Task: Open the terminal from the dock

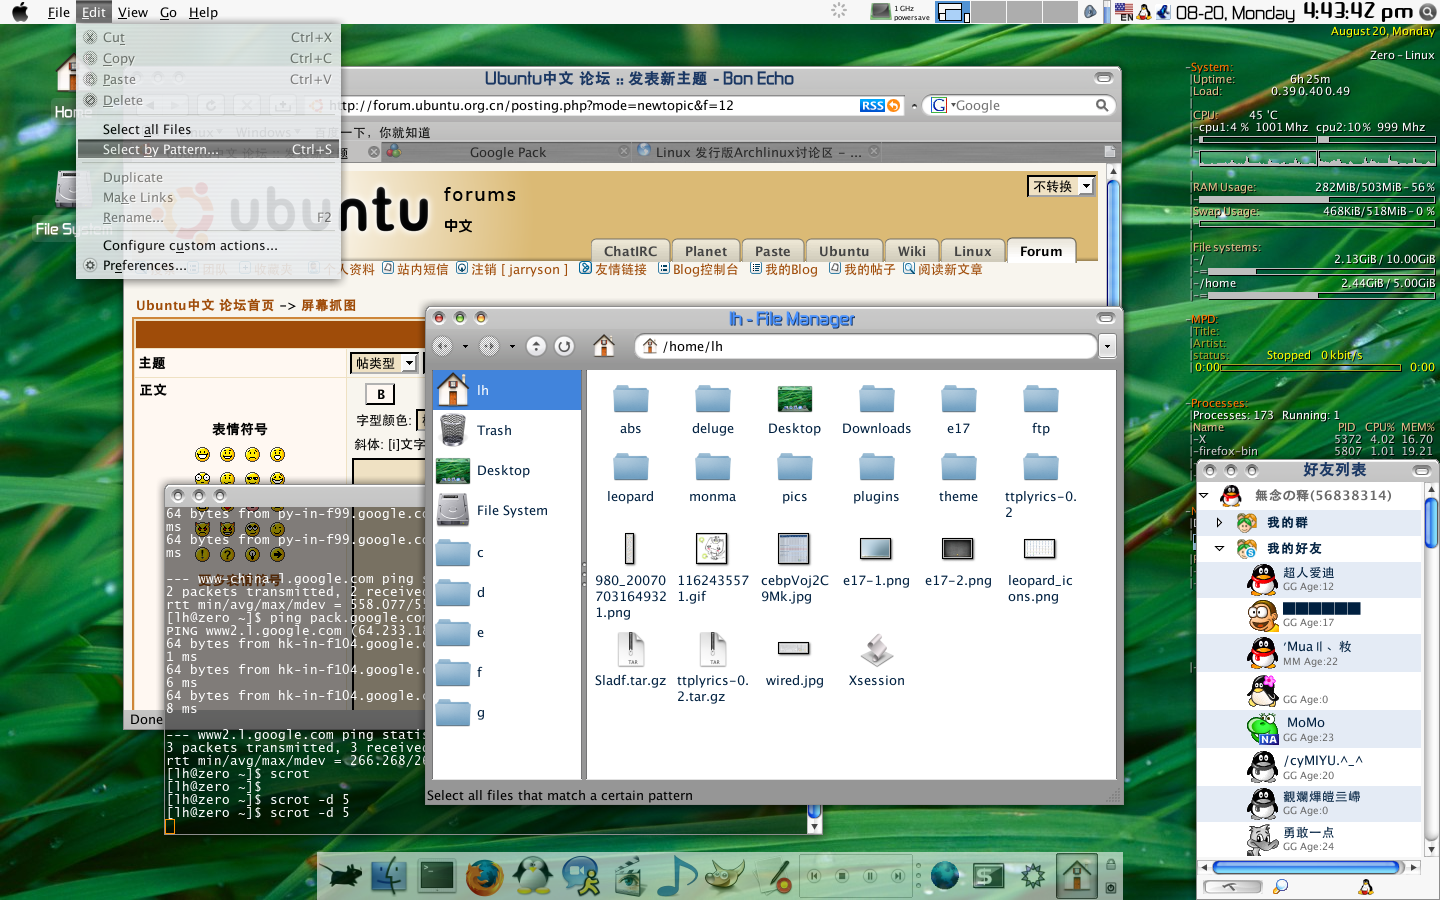Action: pyautogui.click(x=437, y=876)
